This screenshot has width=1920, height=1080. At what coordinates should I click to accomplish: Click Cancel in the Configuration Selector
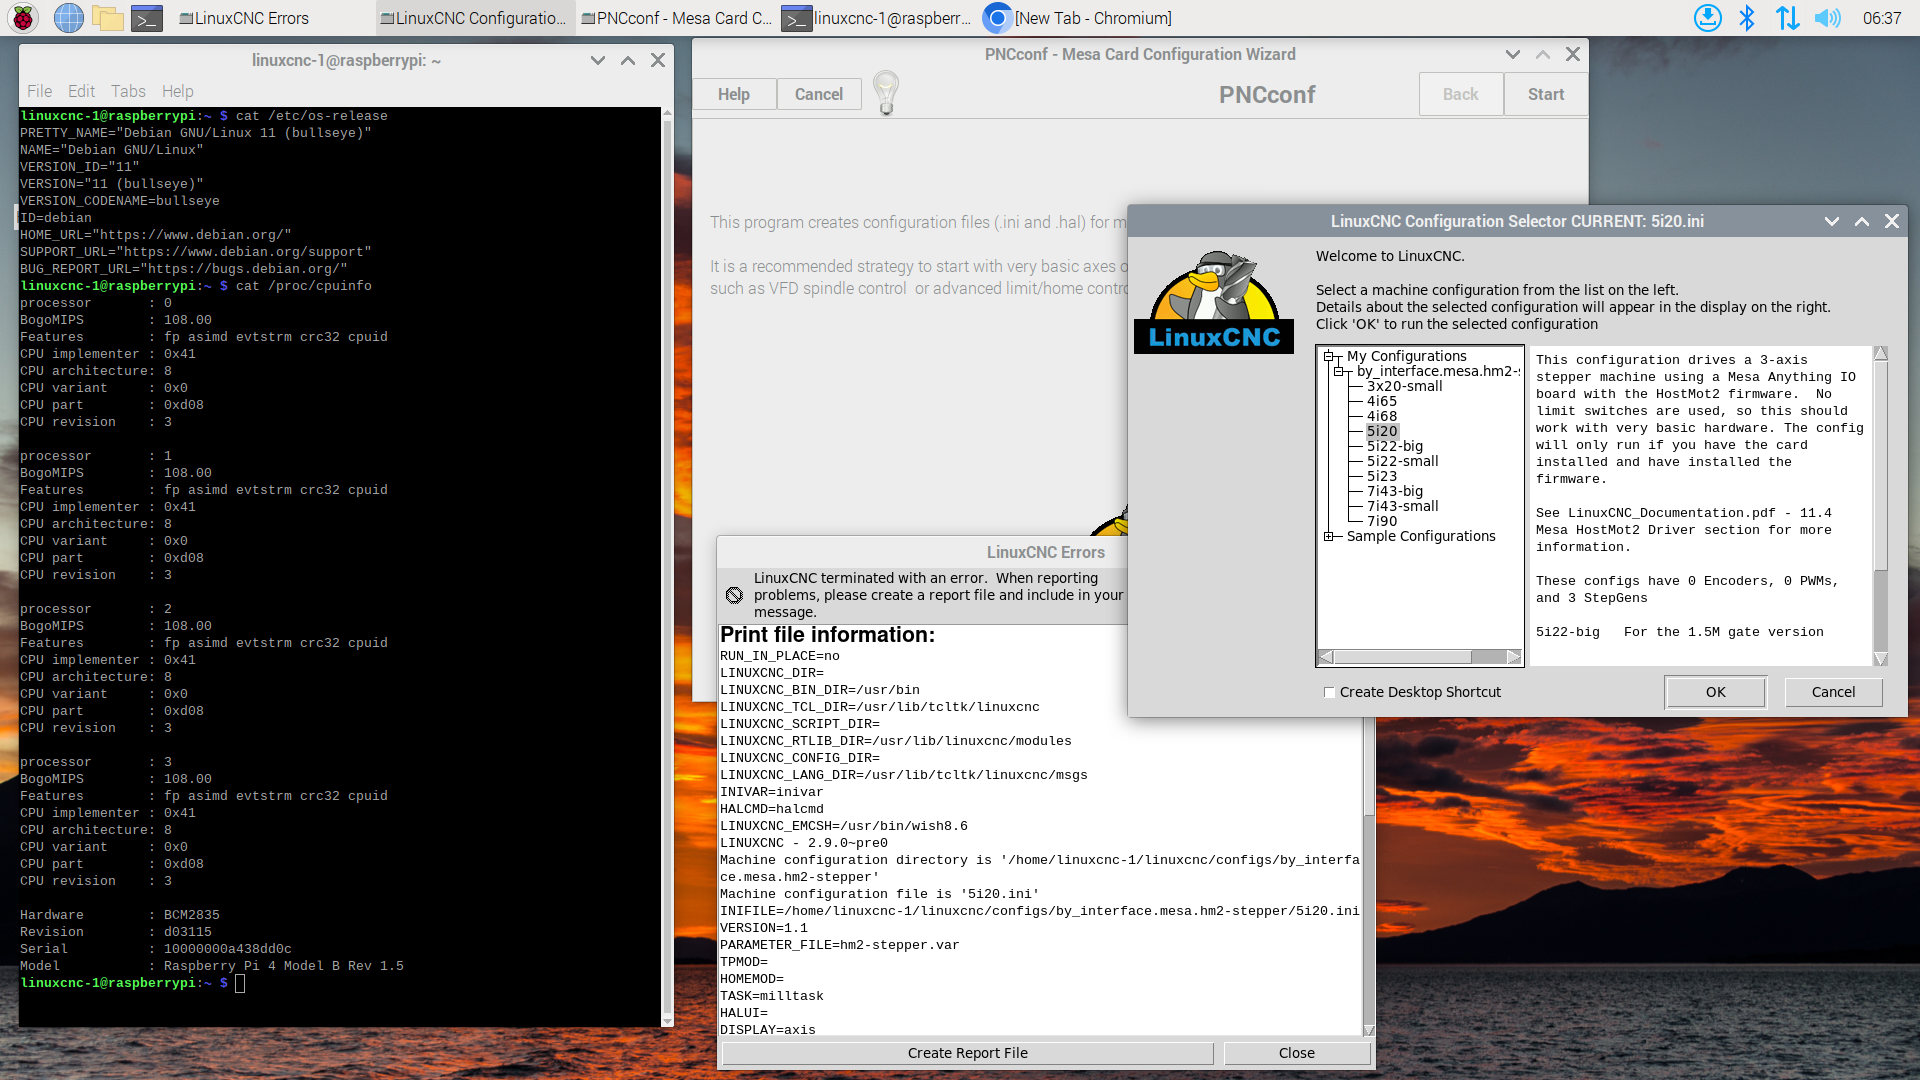click(x=1834, y=692)
